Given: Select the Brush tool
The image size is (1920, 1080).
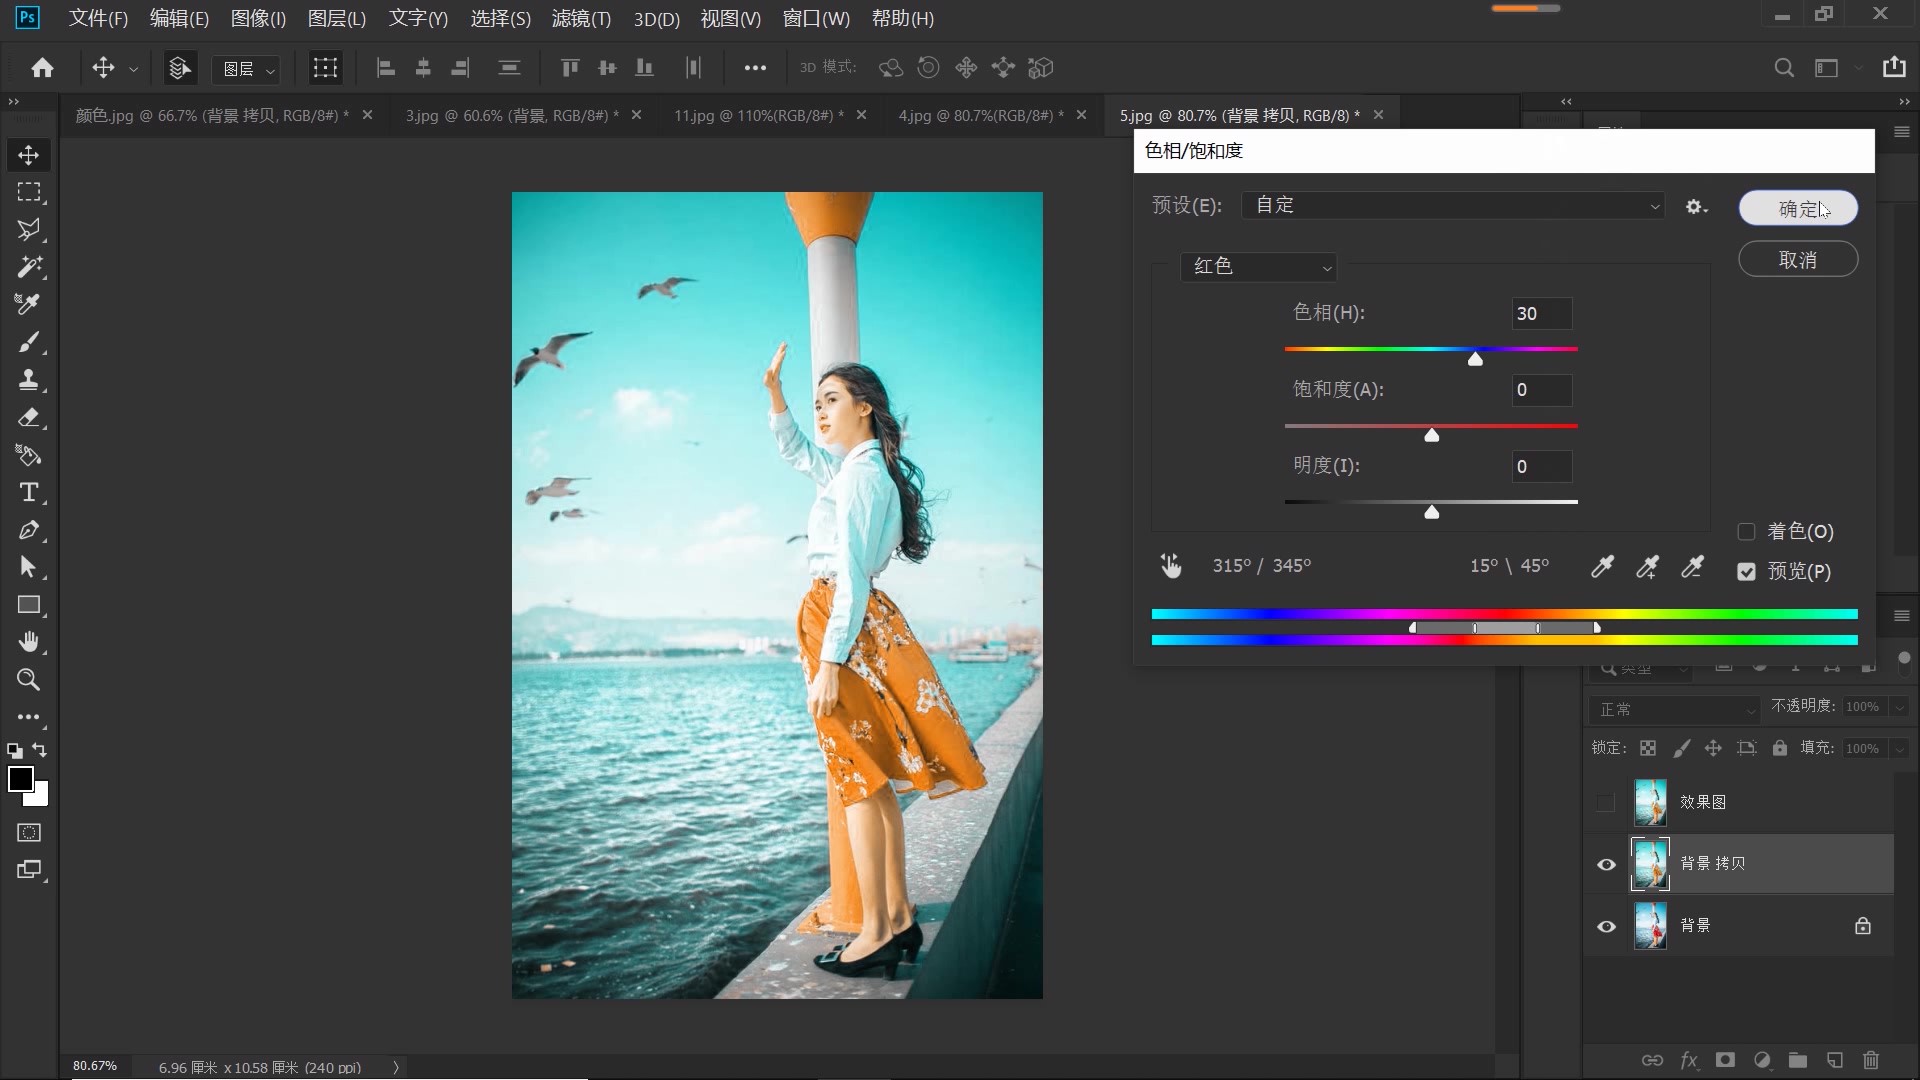Looking at the screenshot, I should coord(29,342).
